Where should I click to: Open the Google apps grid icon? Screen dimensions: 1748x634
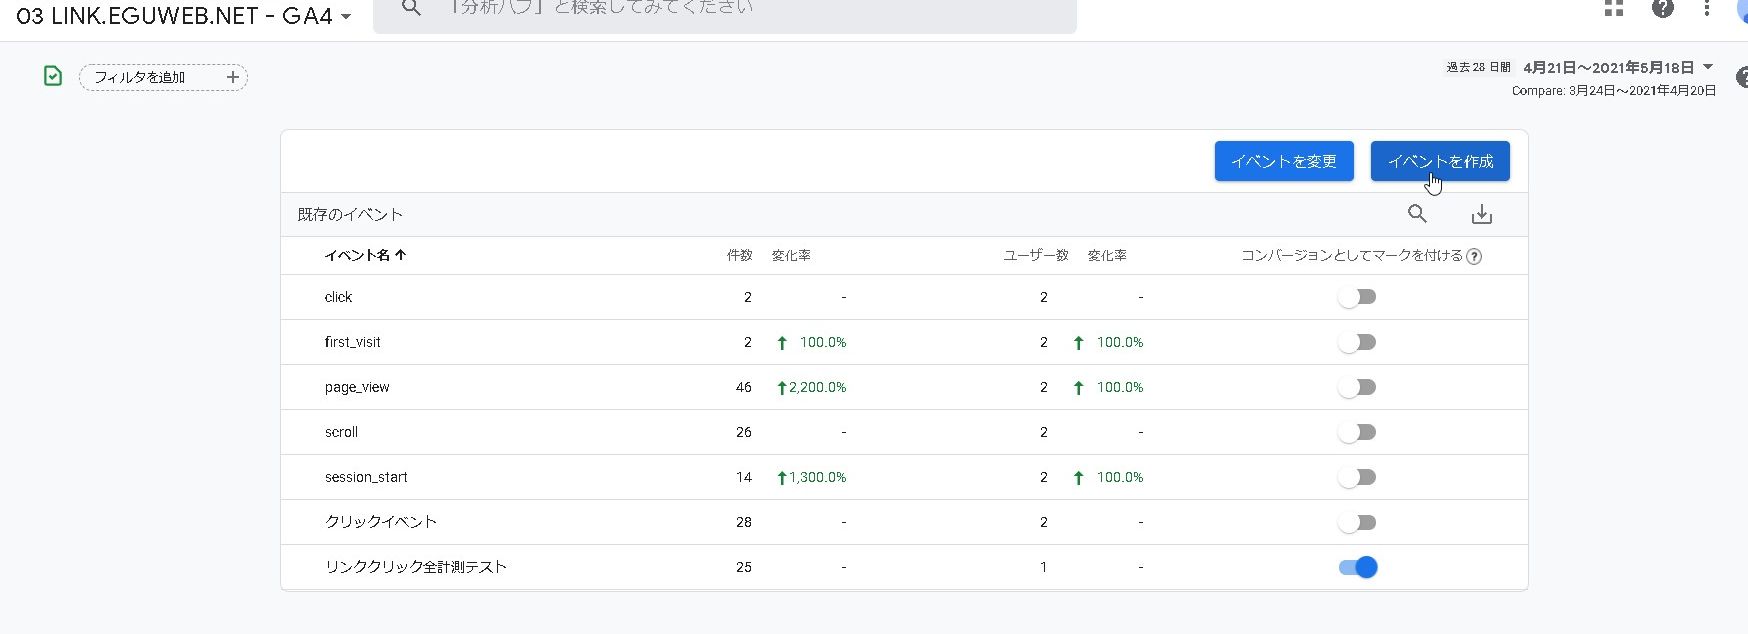1613,9
